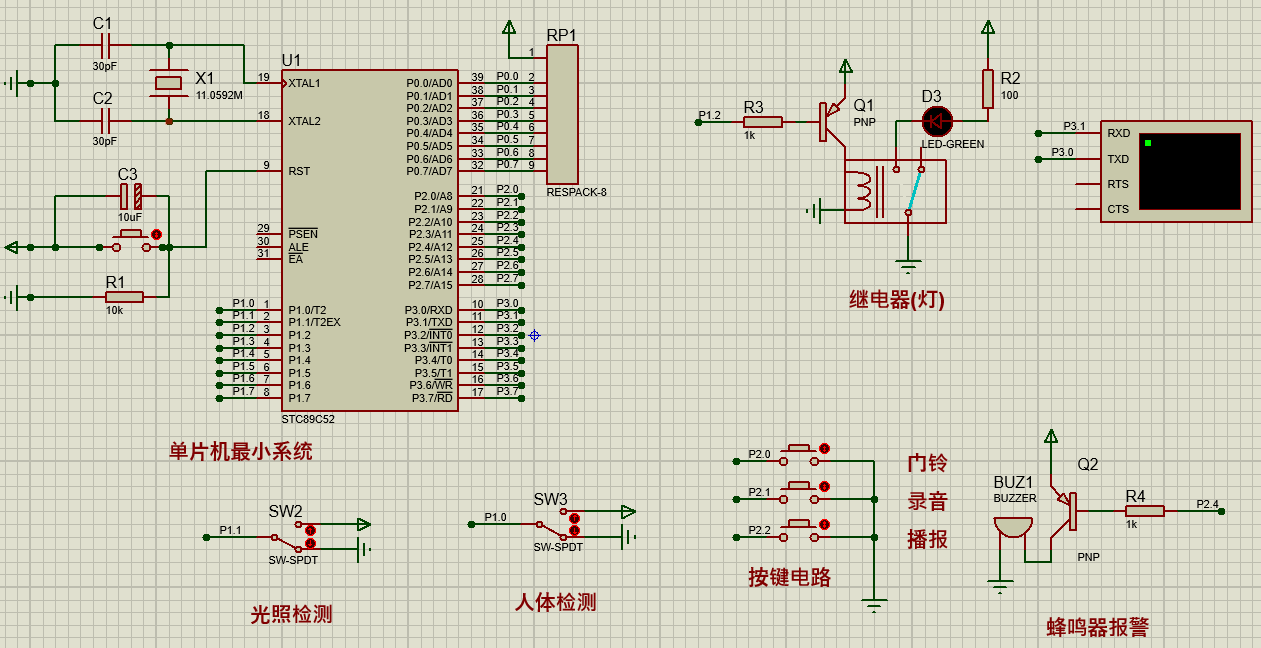The width and height of the screenshot is (1261, 648).
Task: Click the '录音' label
Action: point(927,502)
